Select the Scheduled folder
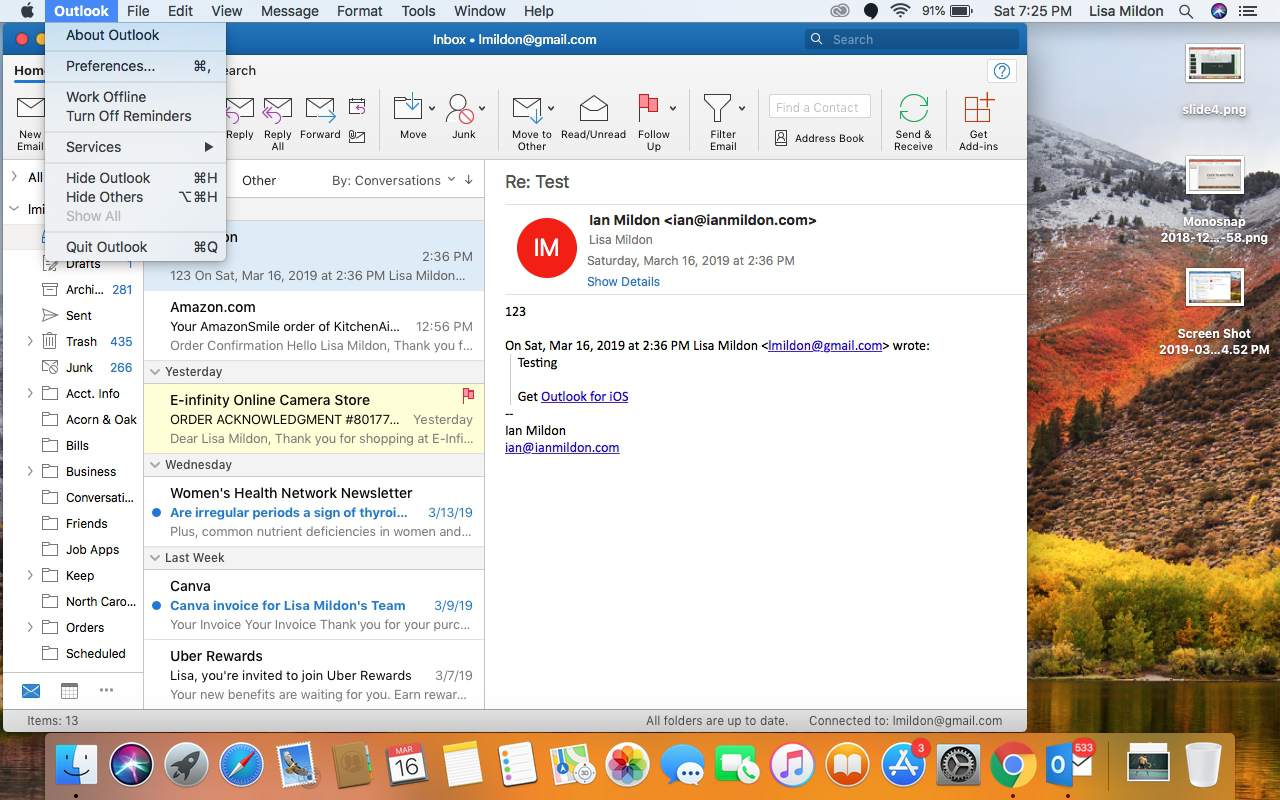The width and height of the screenshot is (1280, 800). point(95,653)
